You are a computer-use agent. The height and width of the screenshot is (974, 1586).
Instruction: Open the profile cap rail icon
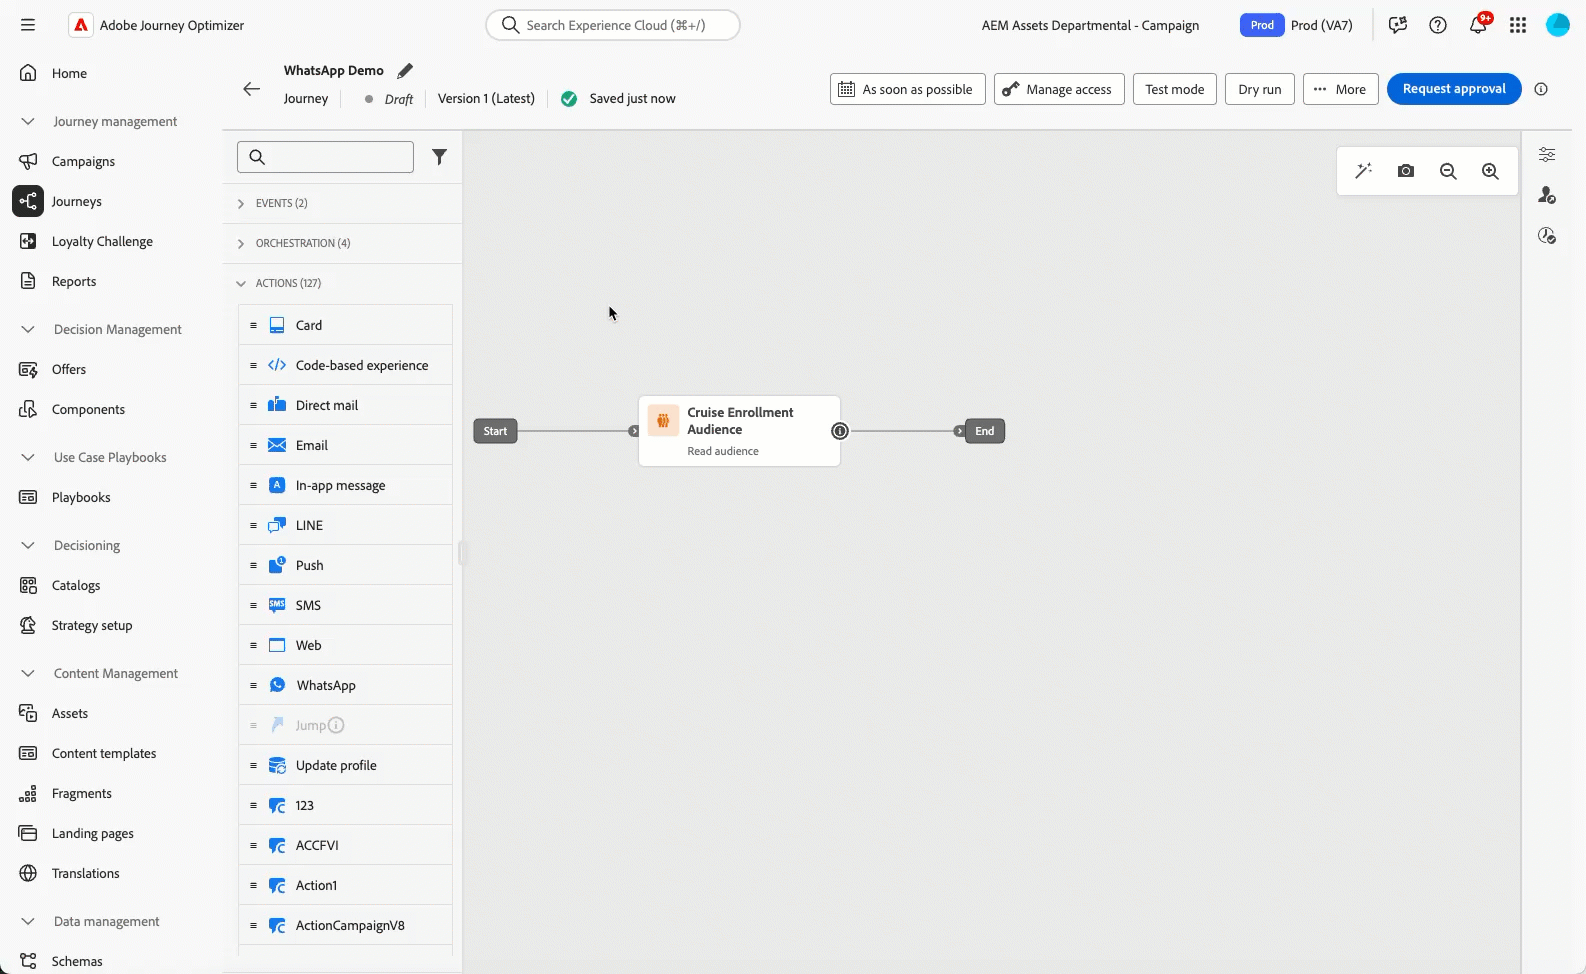pos(1547,195)
